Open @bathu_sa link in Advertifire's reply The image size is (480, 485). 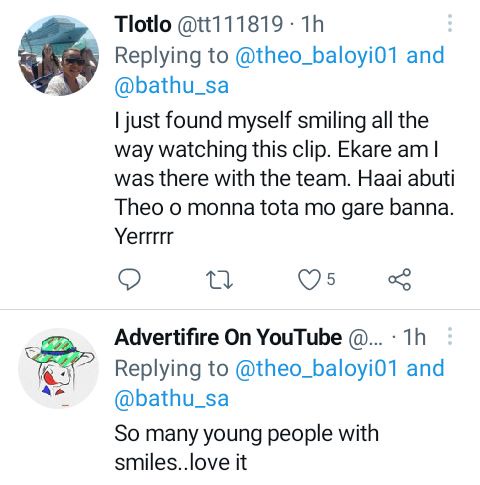click(x=172, y=398)
